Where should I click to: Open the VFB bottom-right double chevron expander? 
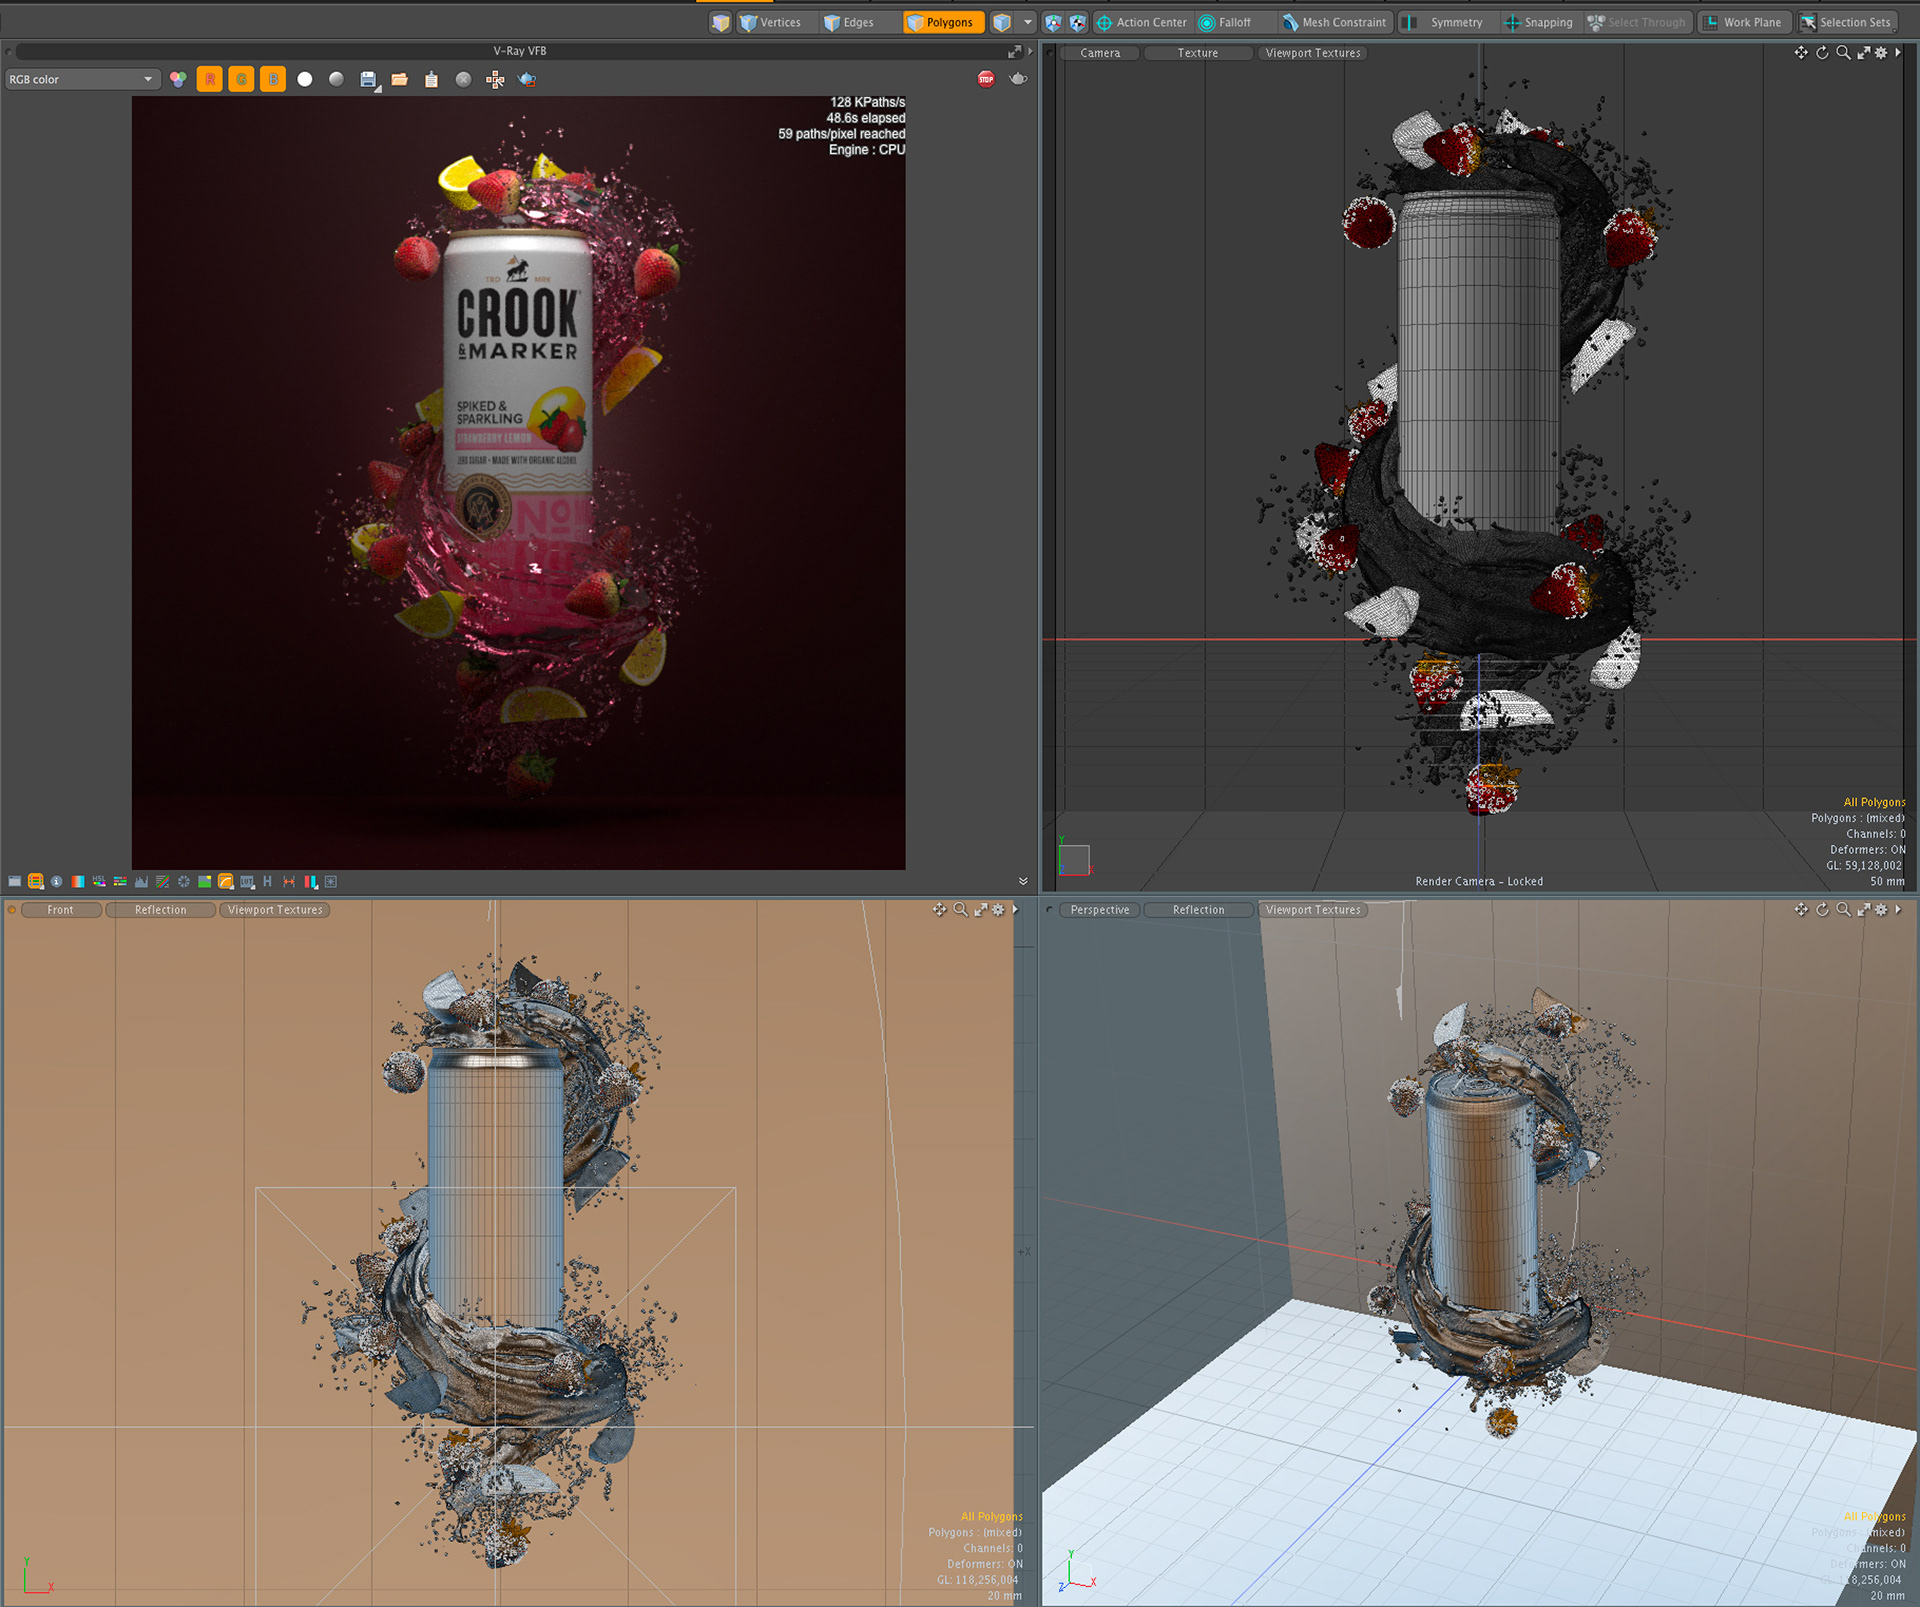[1023, 881]
